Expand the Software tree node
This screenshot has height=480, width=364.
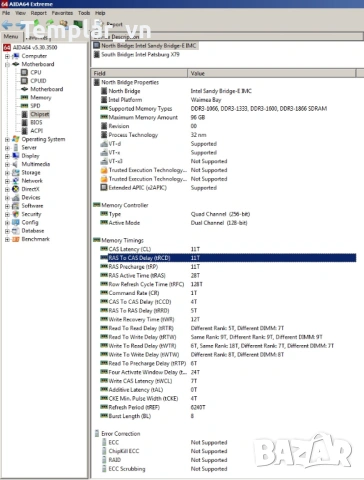[7, 206]
